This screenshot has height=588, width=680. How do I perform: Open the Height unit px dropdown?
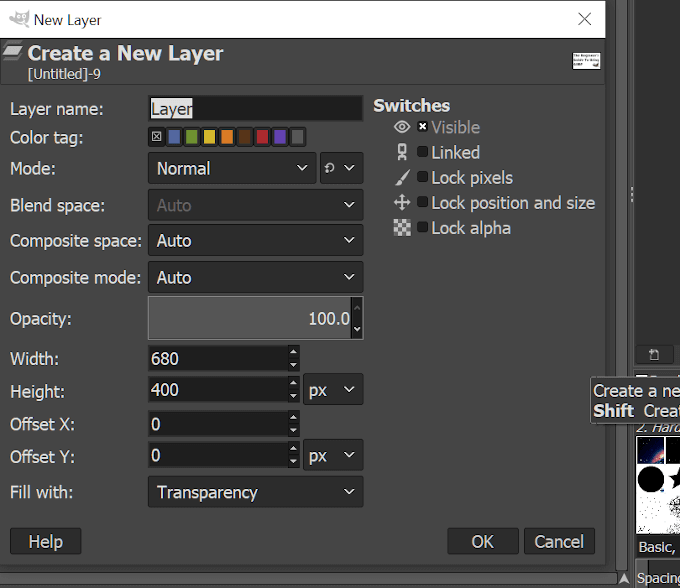(333, 390)
